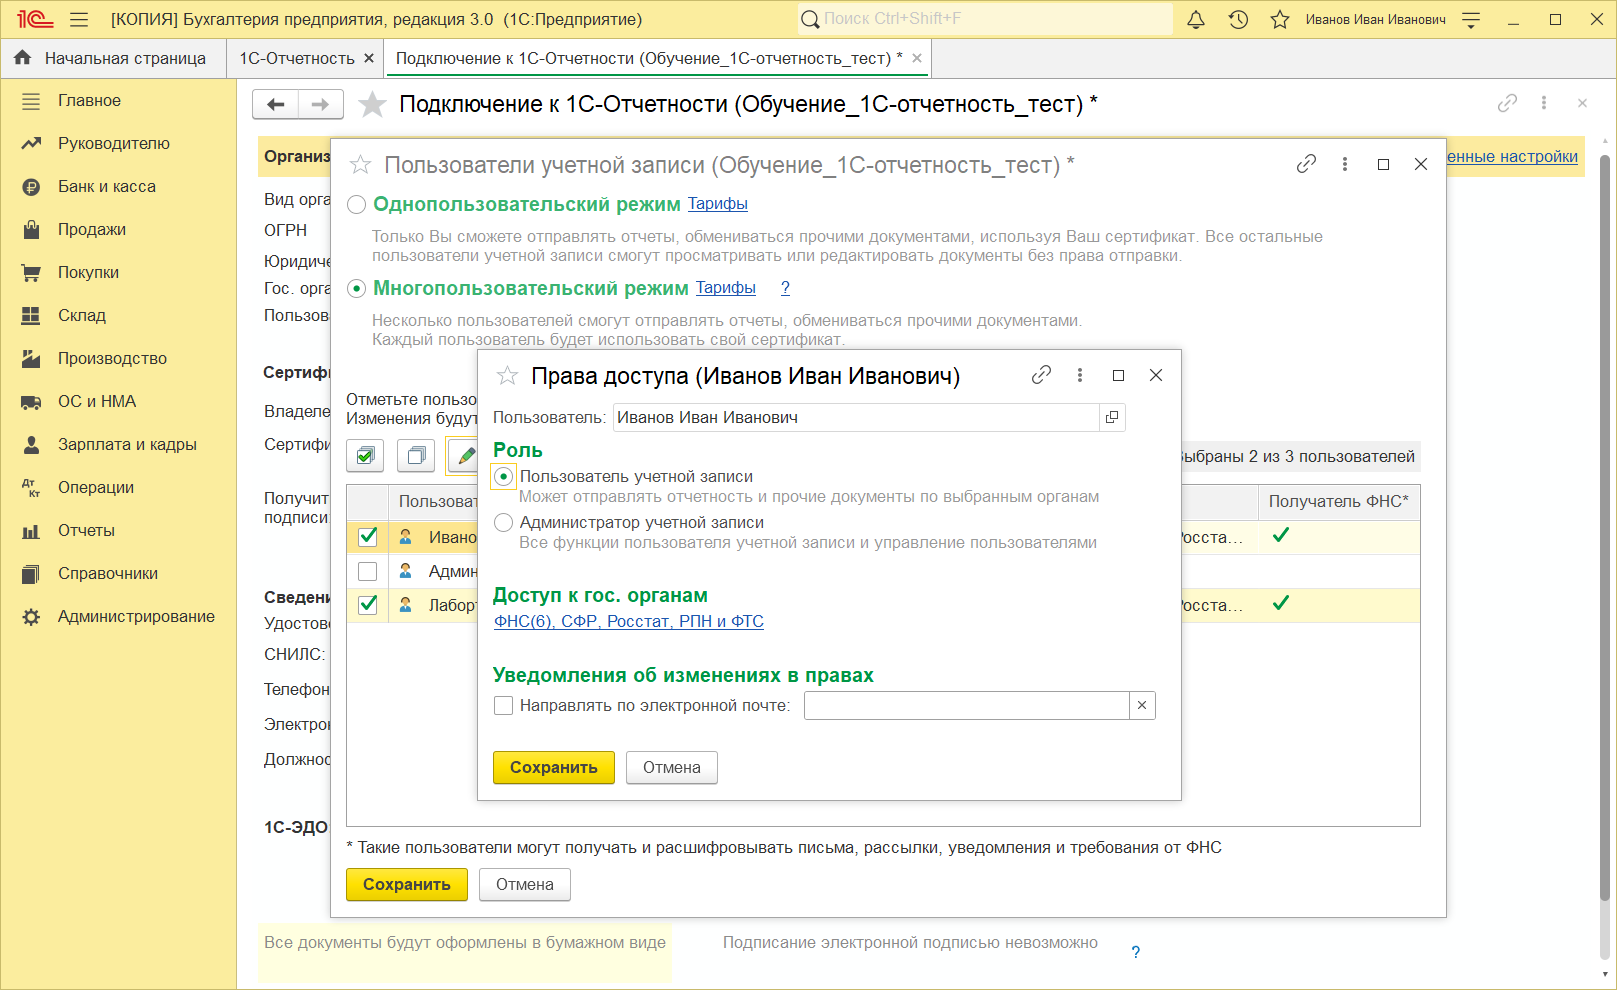Choose role Пользователь учетной записи

pos(504,477)
